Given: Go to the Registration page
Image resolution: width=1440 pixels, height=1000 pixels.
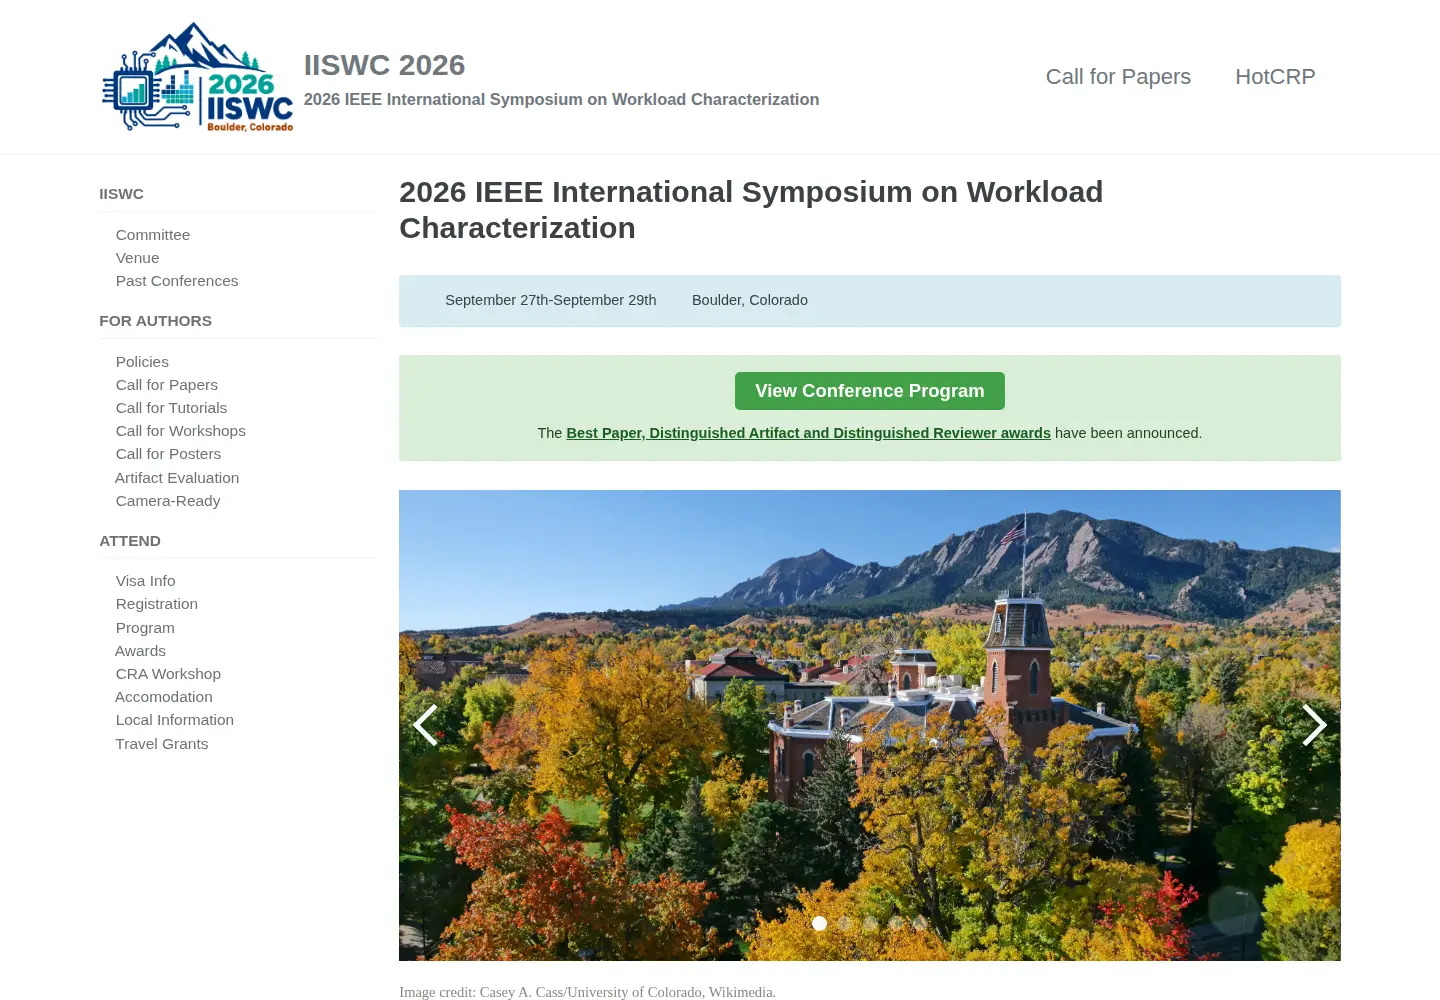Looking at the screenshot, I should [157, 604].
